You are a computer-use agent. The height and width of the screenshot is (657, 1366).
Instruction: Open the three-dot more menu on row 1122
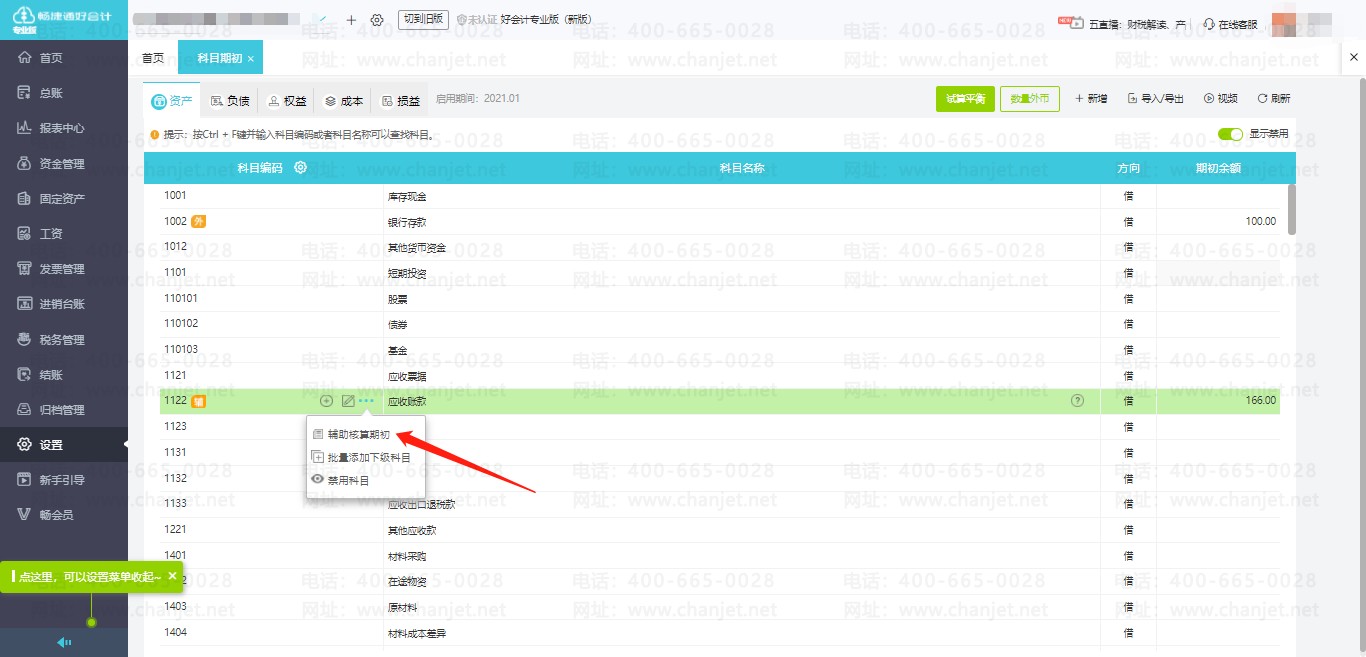point(367,401)
